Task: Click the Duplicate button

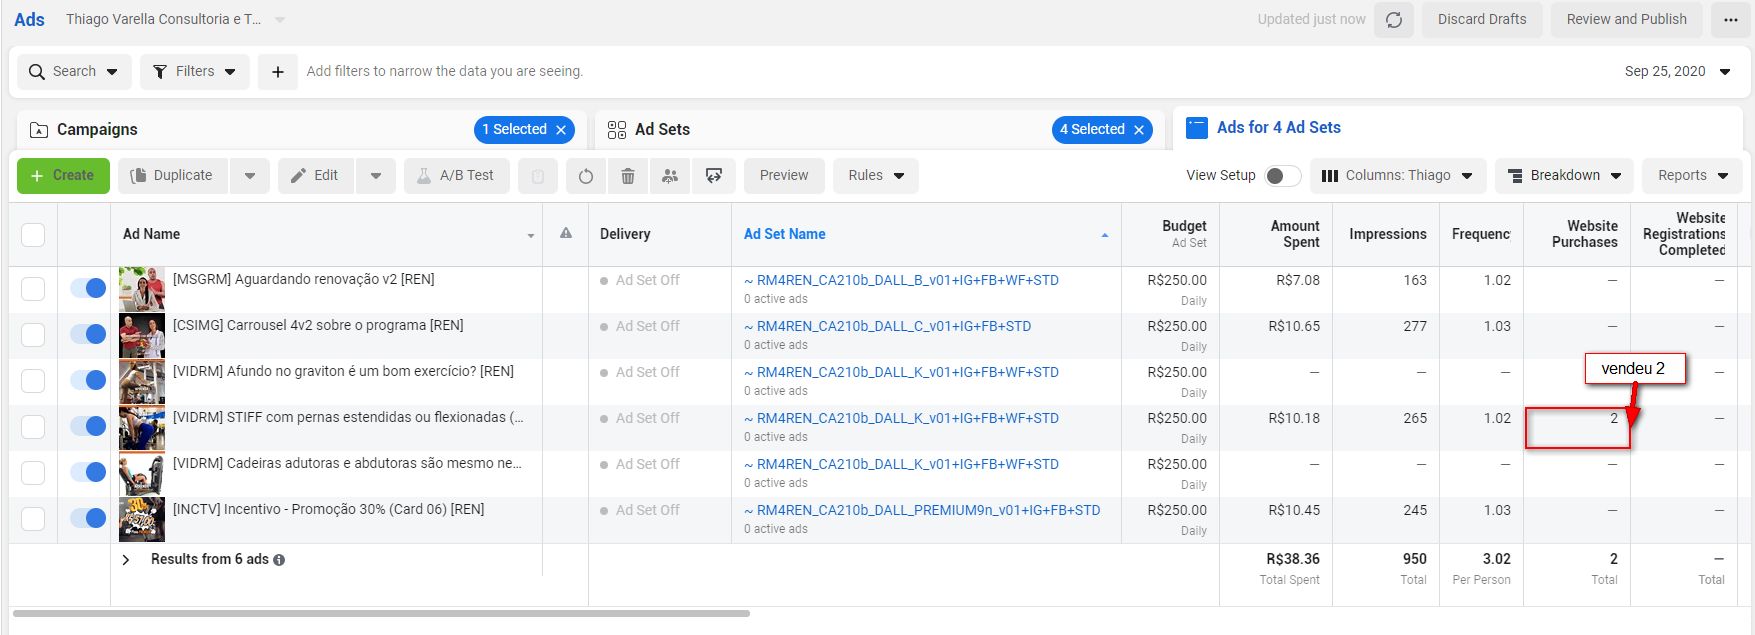Action: coord(173,176)
